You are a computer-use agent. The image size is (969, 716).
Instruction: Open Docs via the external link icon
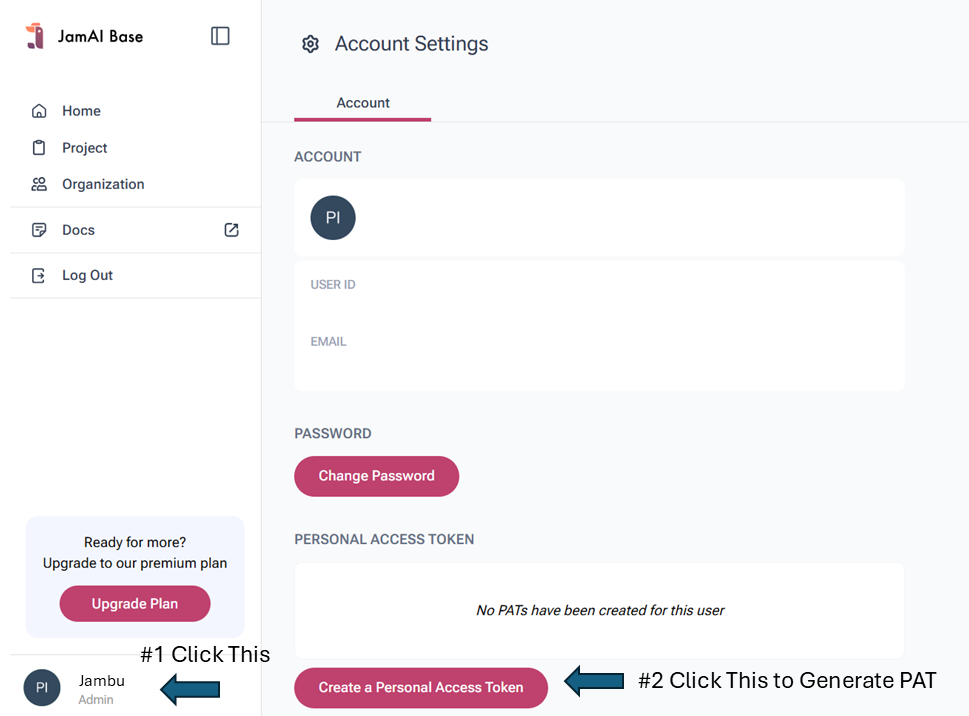[231, 230]
